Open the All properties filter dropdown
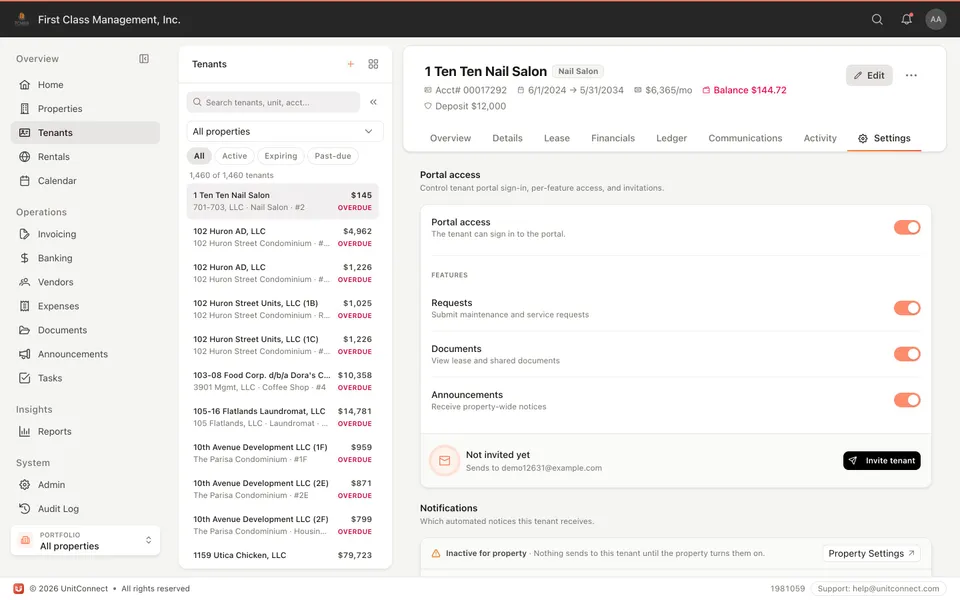Screen dimensions: 960x600 [x=285, y=132]
